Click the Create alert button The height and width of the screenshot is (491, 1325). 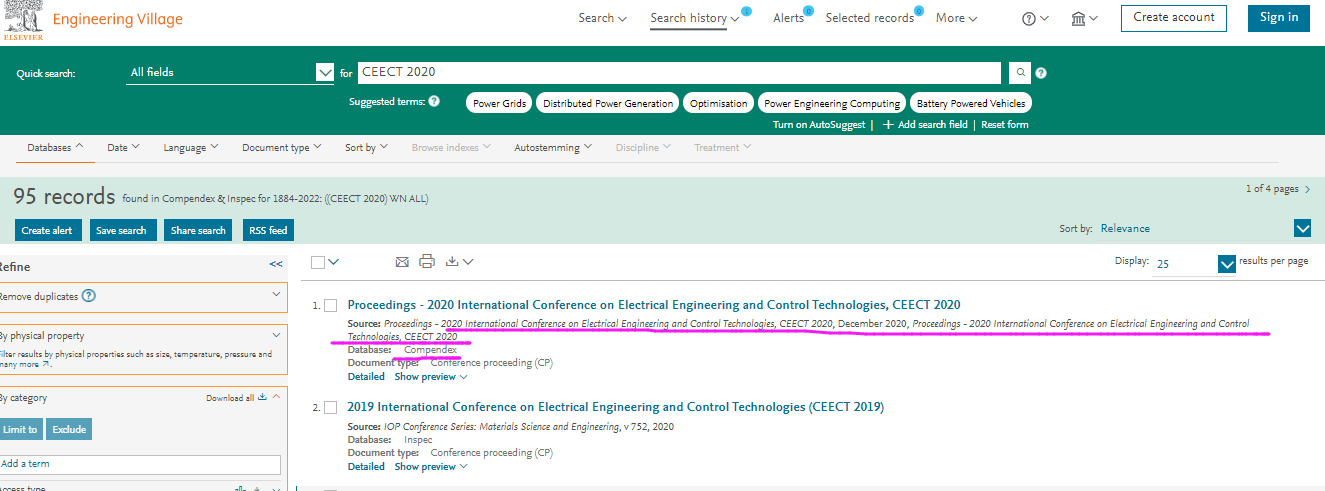coord(49,230)
